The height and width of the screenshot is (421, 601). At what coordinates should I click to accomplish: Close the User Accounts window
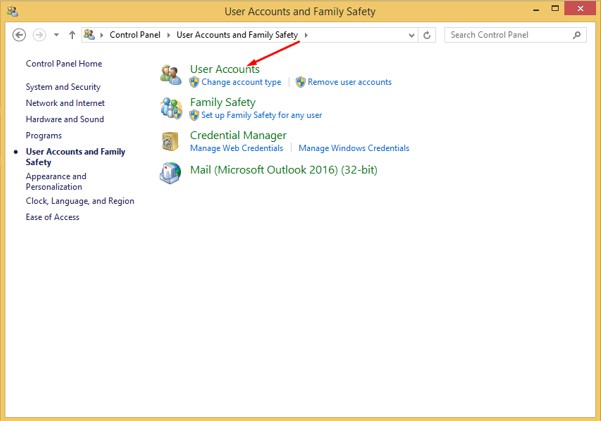[580, 8]
